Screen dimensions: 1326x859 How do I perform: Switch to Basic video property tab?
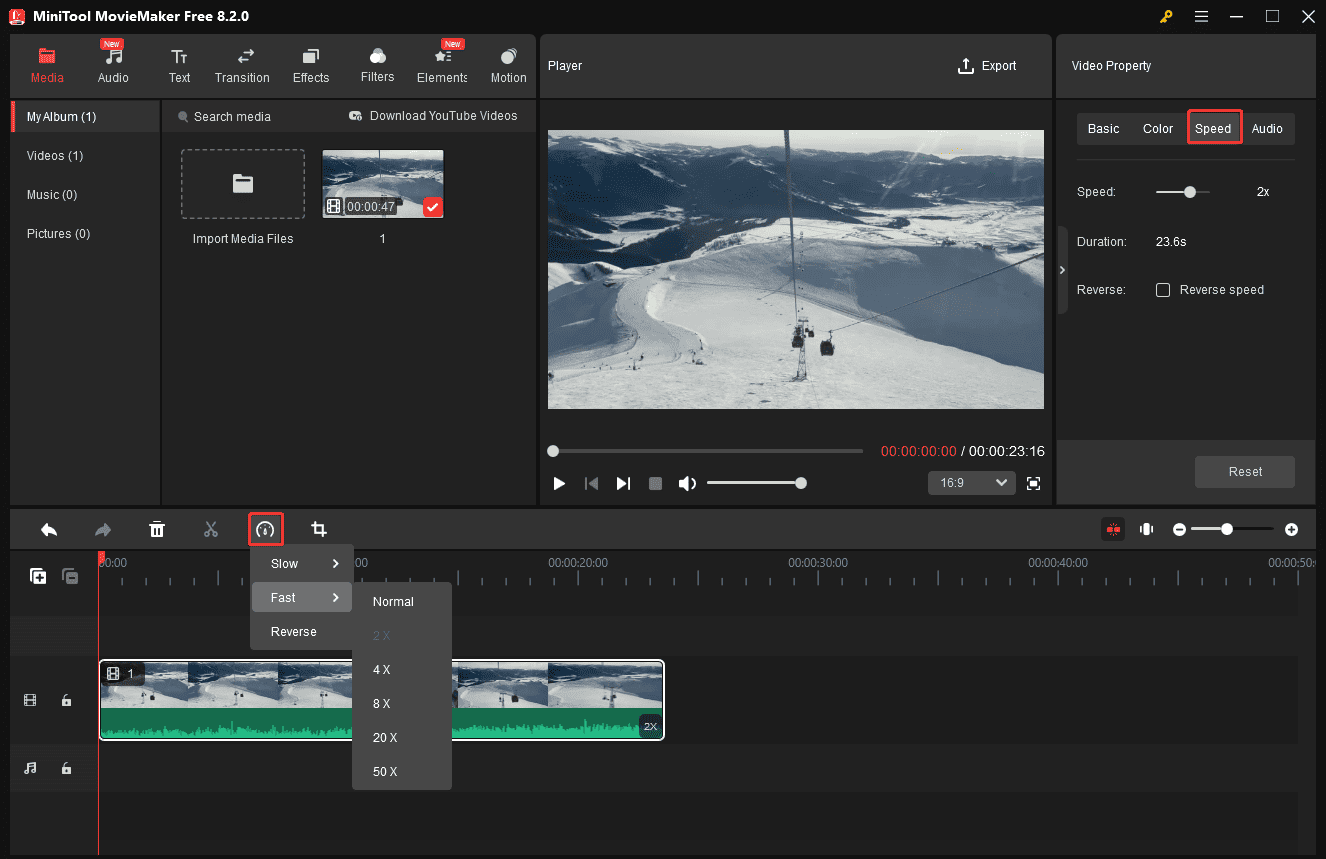[1104, 128]
